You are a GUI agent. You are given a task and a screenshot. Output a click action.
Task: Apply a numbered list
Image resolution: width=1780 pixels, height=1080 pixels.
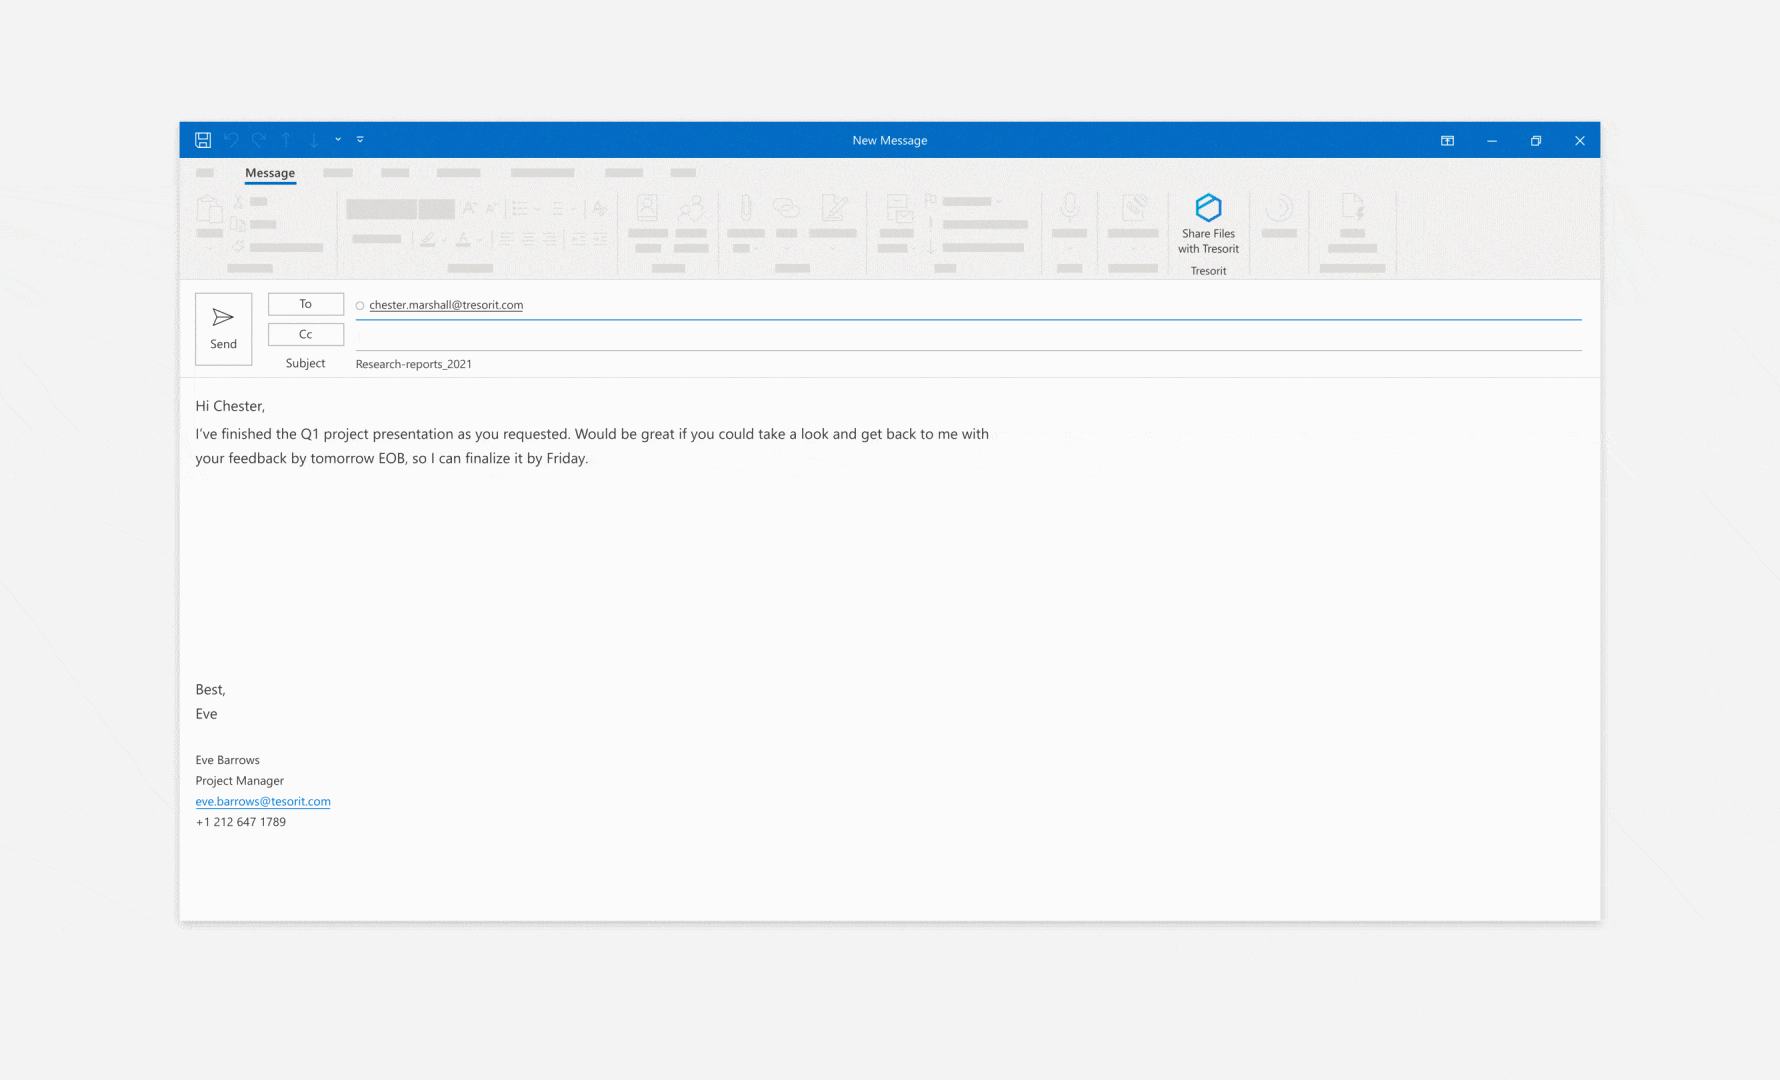point(558,208)
